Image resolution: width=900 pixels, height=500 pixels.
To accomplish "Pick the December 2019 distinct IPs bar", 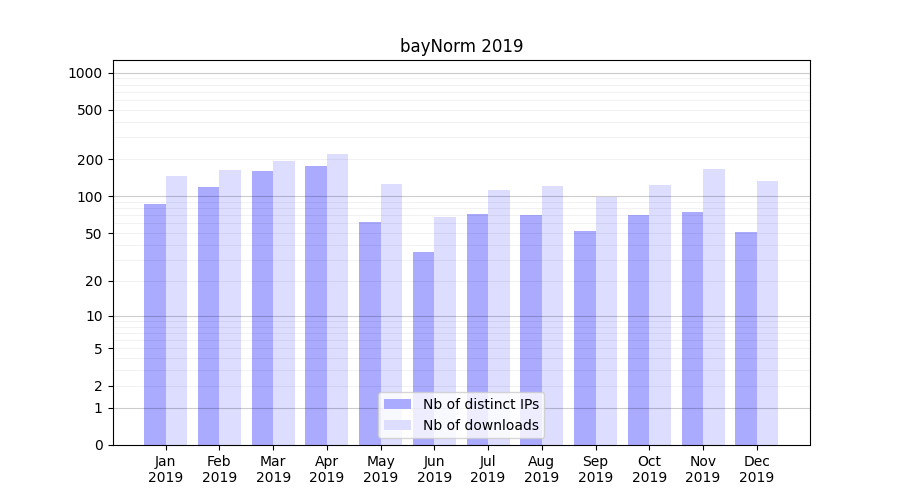I will point(746,338).
